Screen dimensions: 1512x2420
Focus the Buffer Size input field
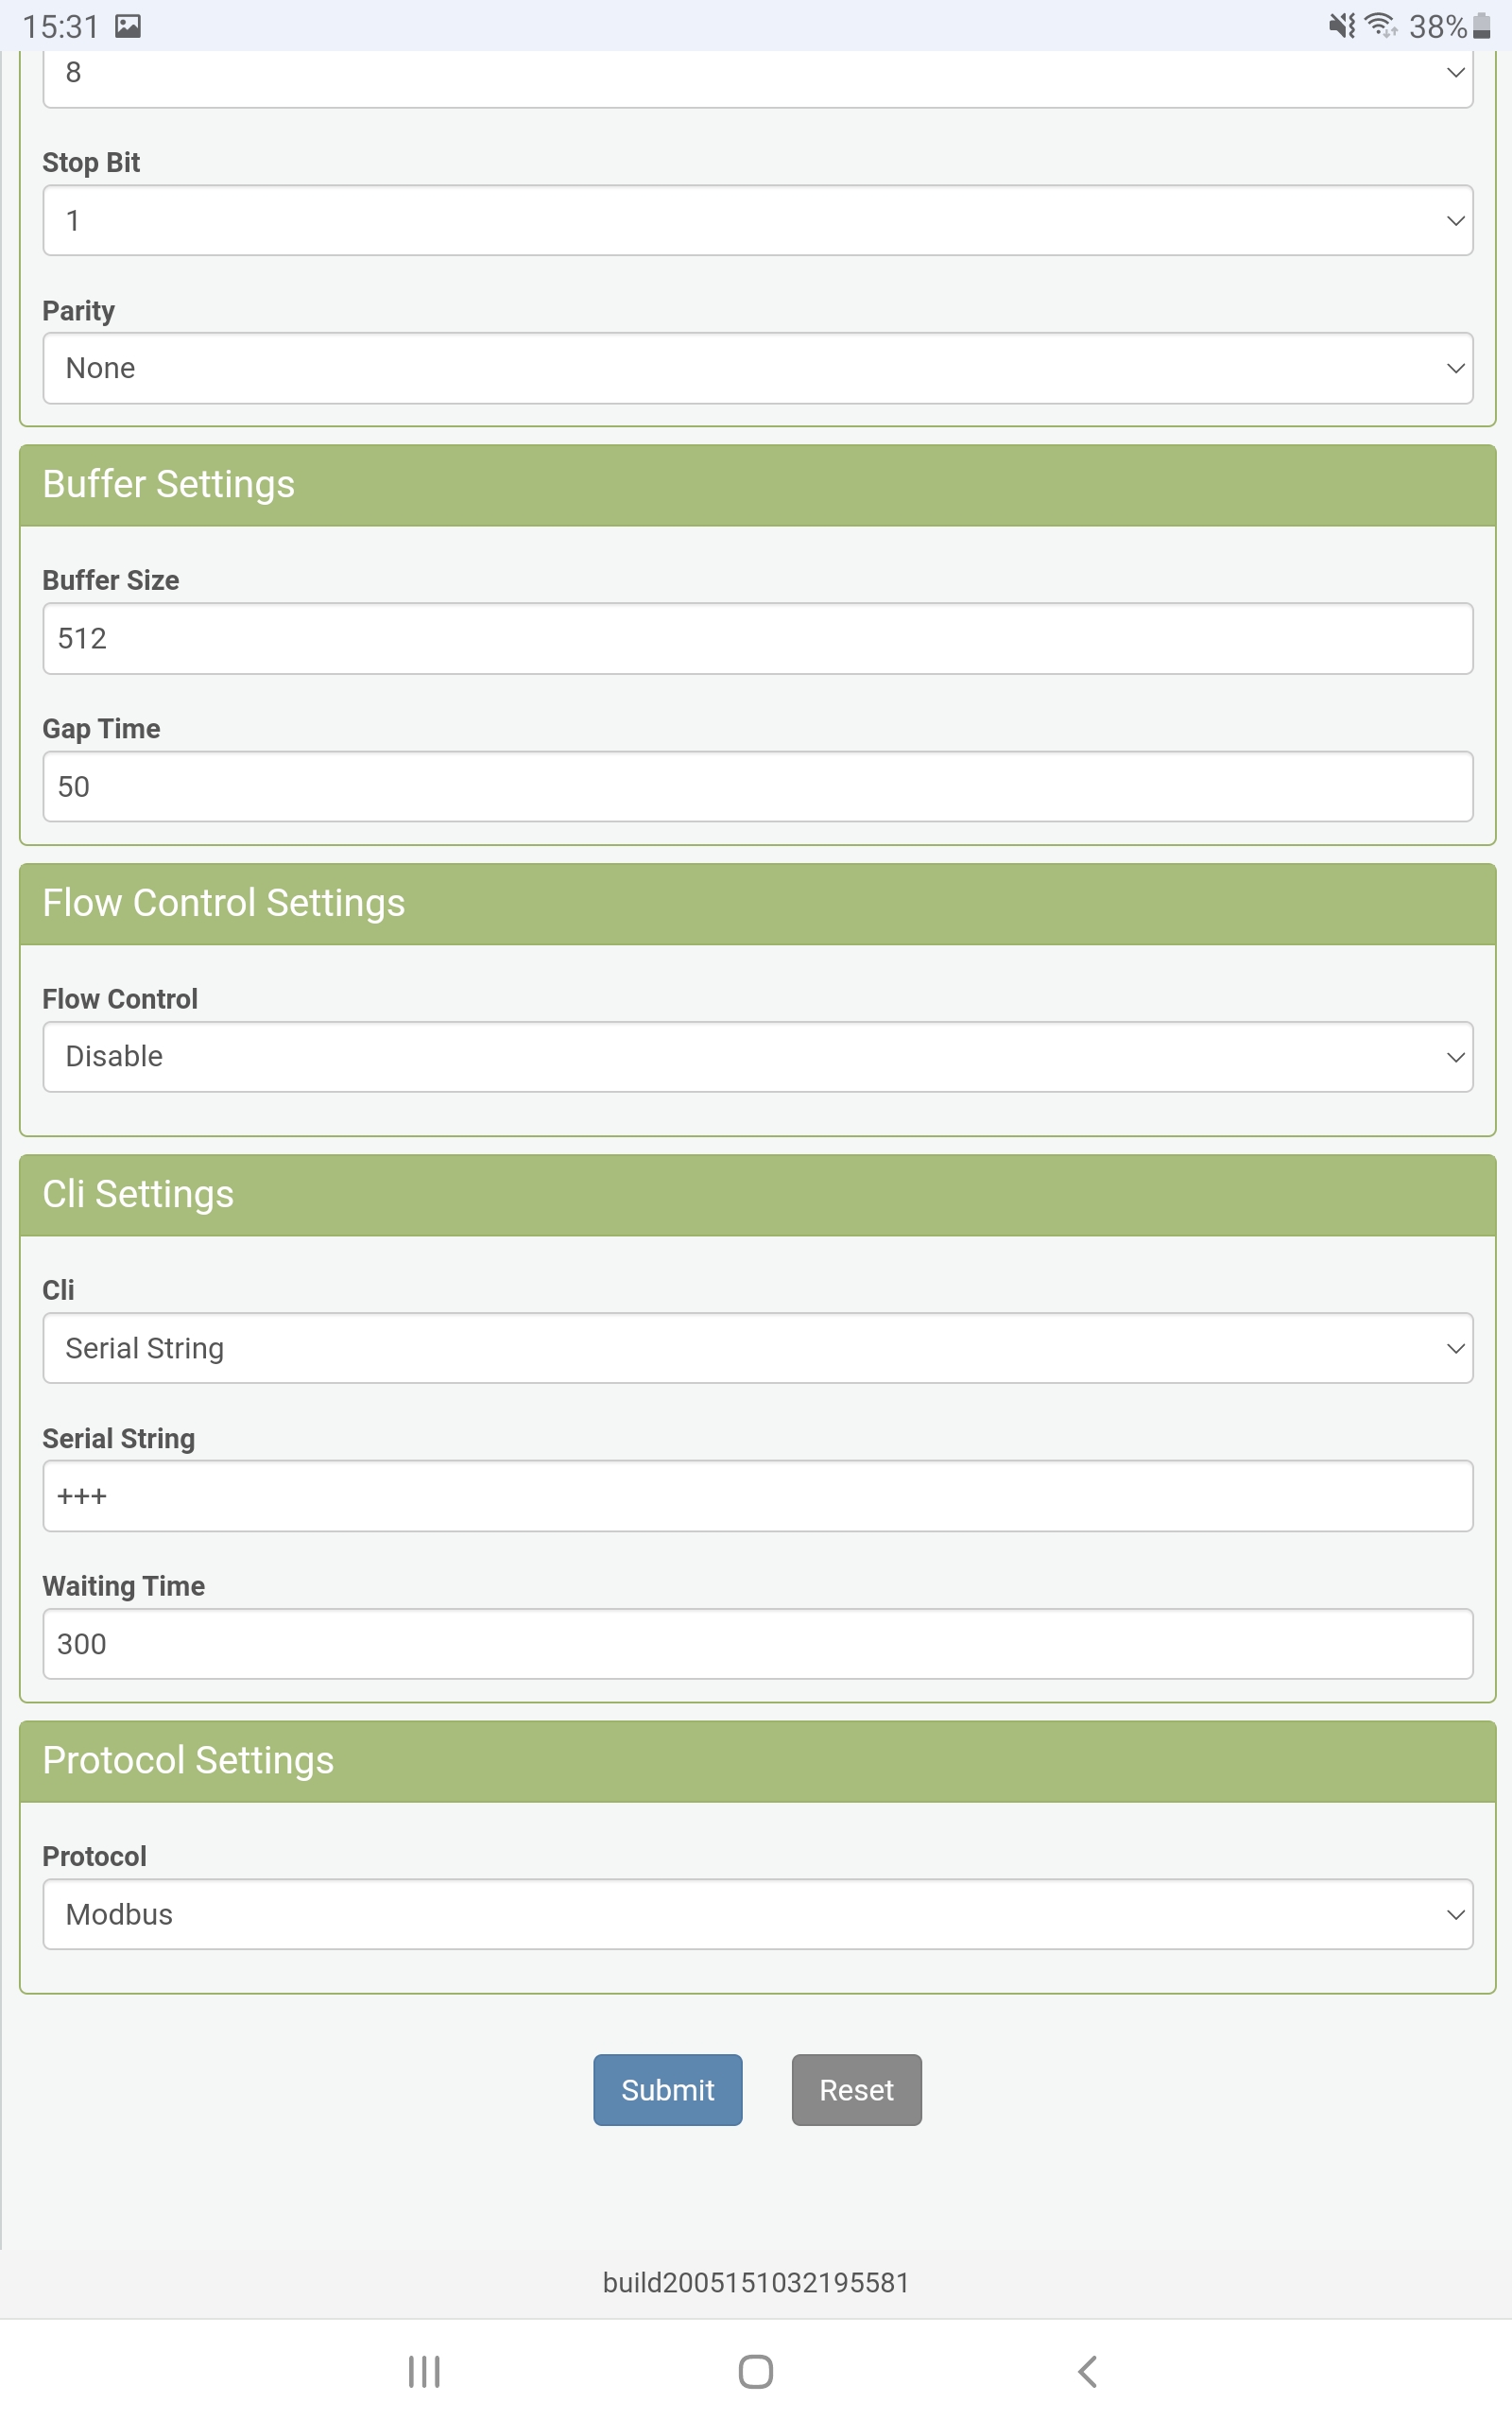[x=757, y=638]
